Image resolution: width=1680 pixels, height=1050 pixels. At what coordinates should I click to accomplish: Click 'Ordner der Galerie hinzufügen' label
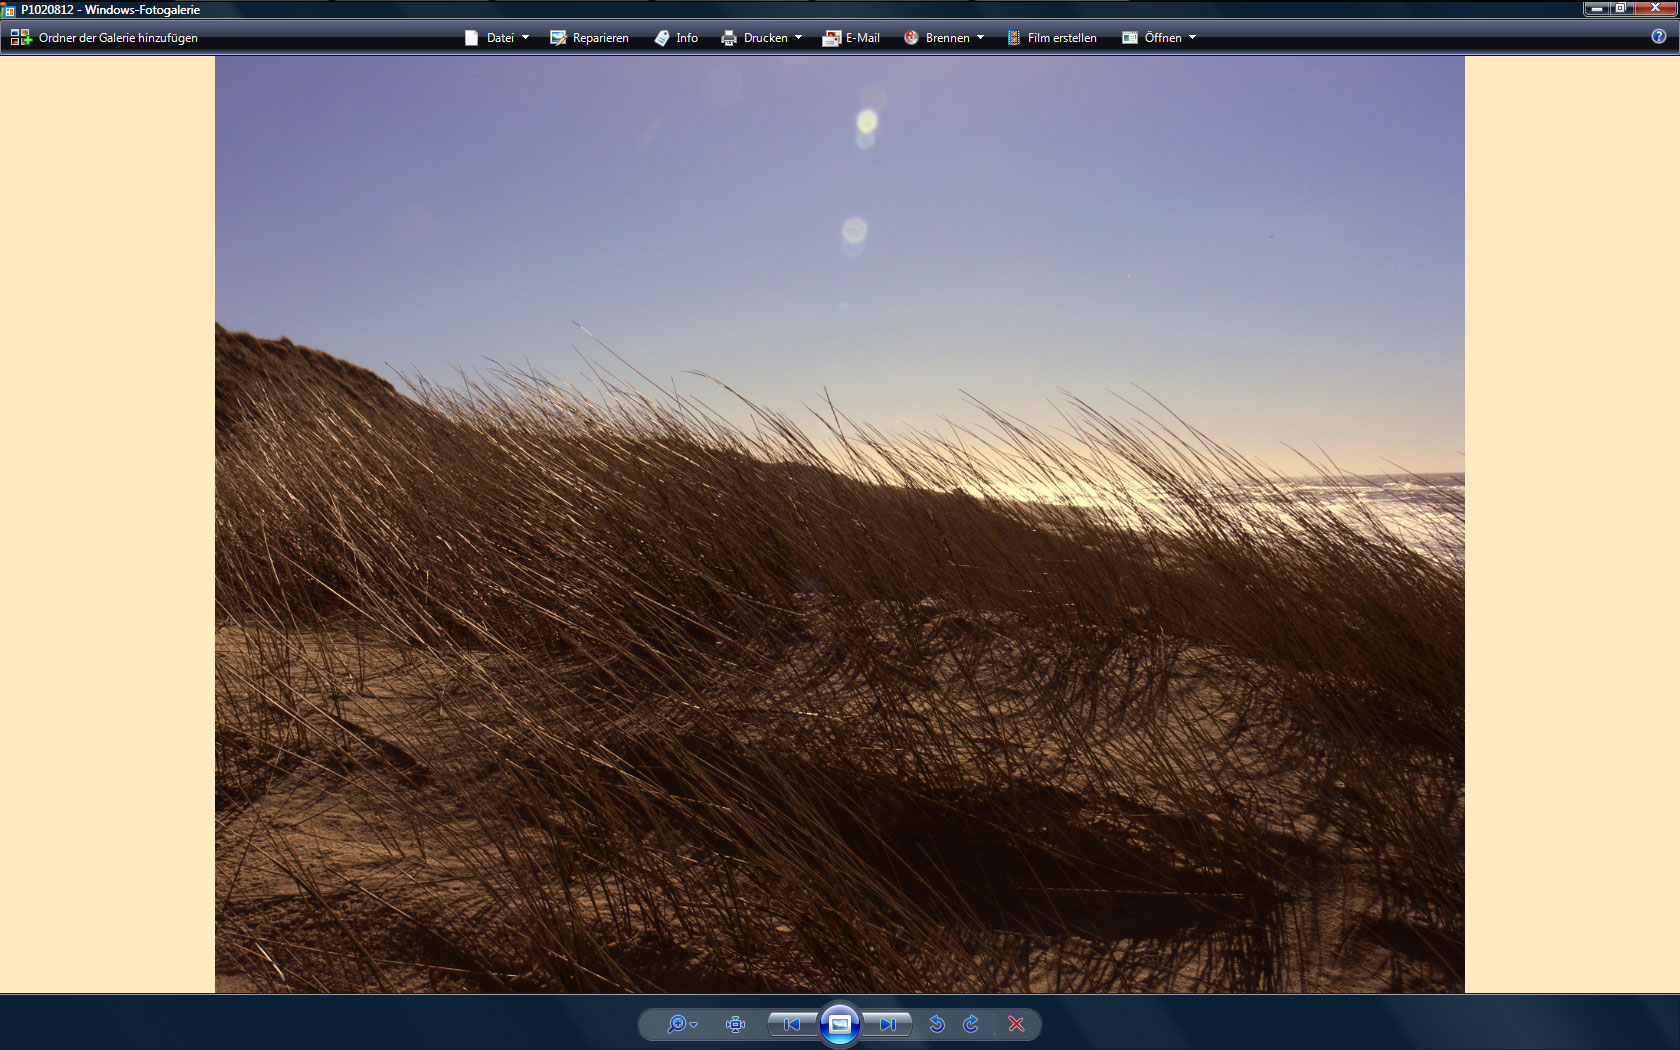pyautogui.click(x=118, y=38)
